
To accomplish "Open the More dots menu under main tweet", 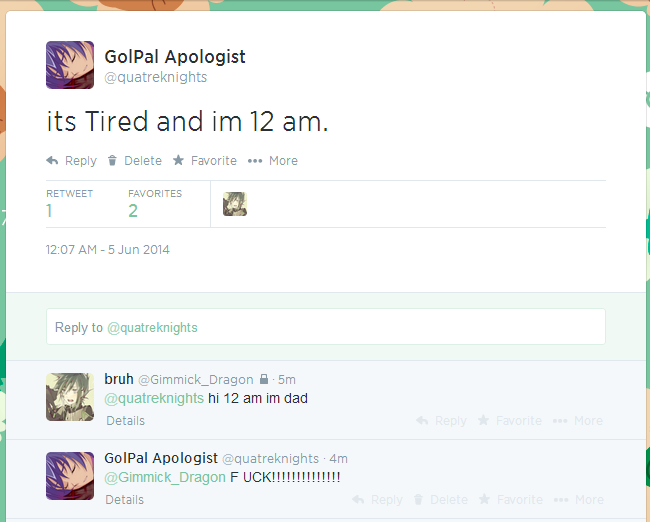I will 255,161.
